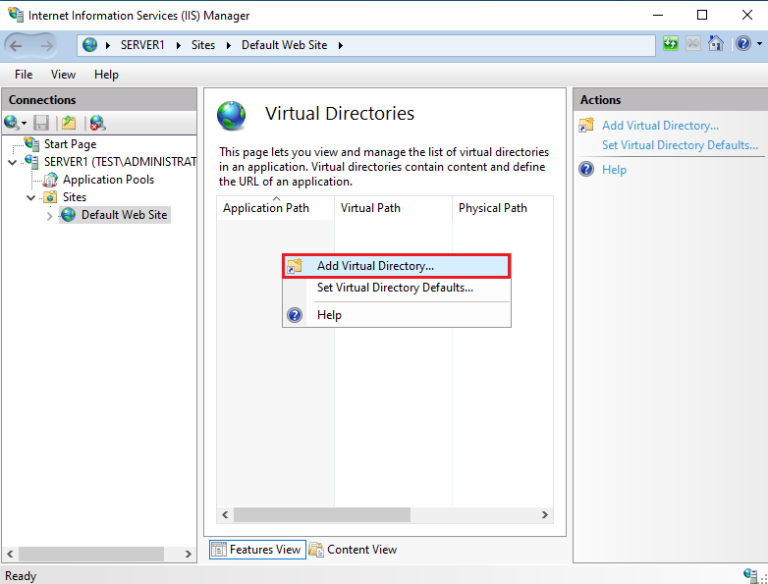Screen dimensions: 768x584
Task: Choose Add Virtual Directory from context menu
Action: pyautogui.click(x=375, y=266)
